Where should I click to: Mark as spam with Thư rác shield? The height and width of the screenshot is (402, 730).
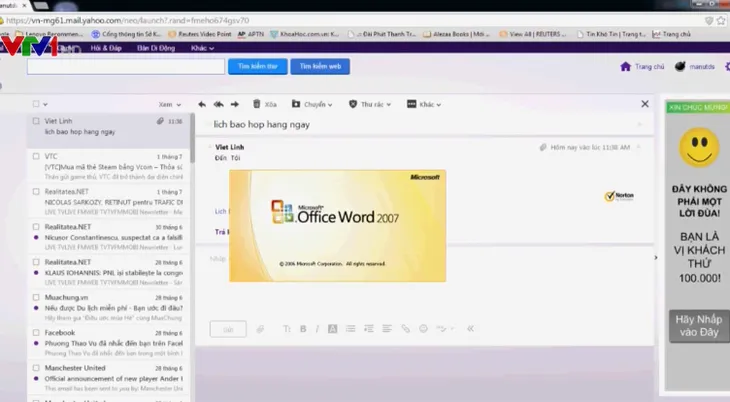tap(353, 104)
